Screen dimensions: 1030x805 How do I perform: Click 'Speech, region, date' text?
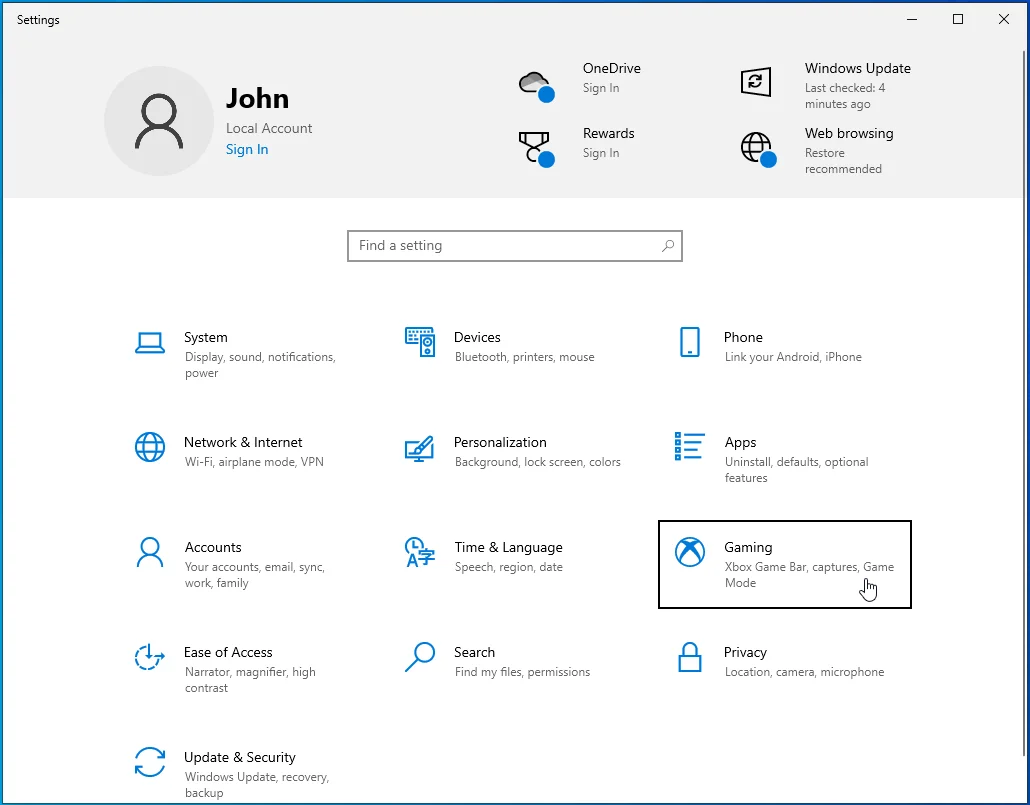pyautogui.click(x=508, y=567)
